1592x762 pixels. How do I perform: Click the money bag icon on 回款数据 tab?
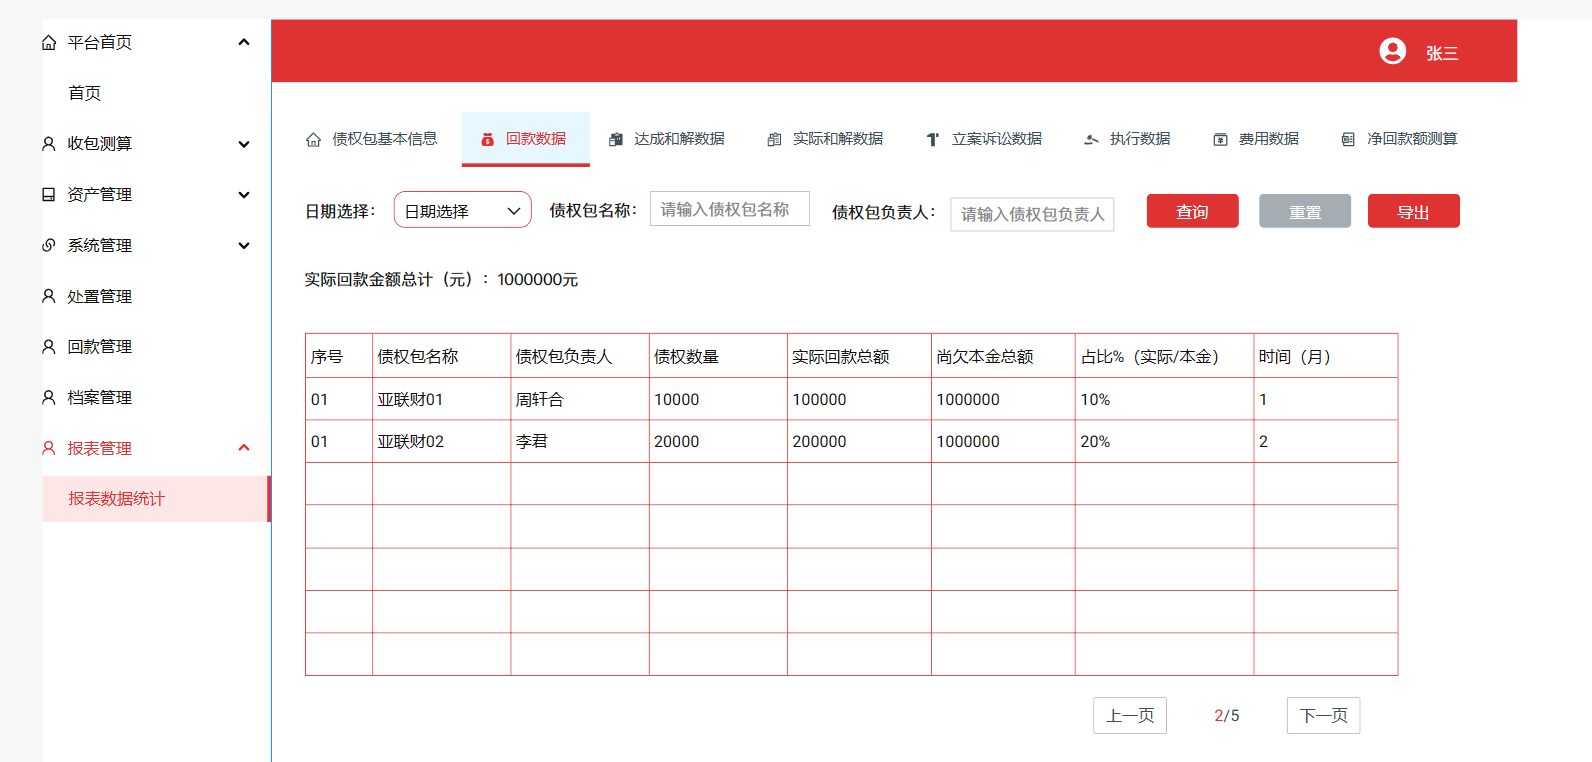coord(488,140)
